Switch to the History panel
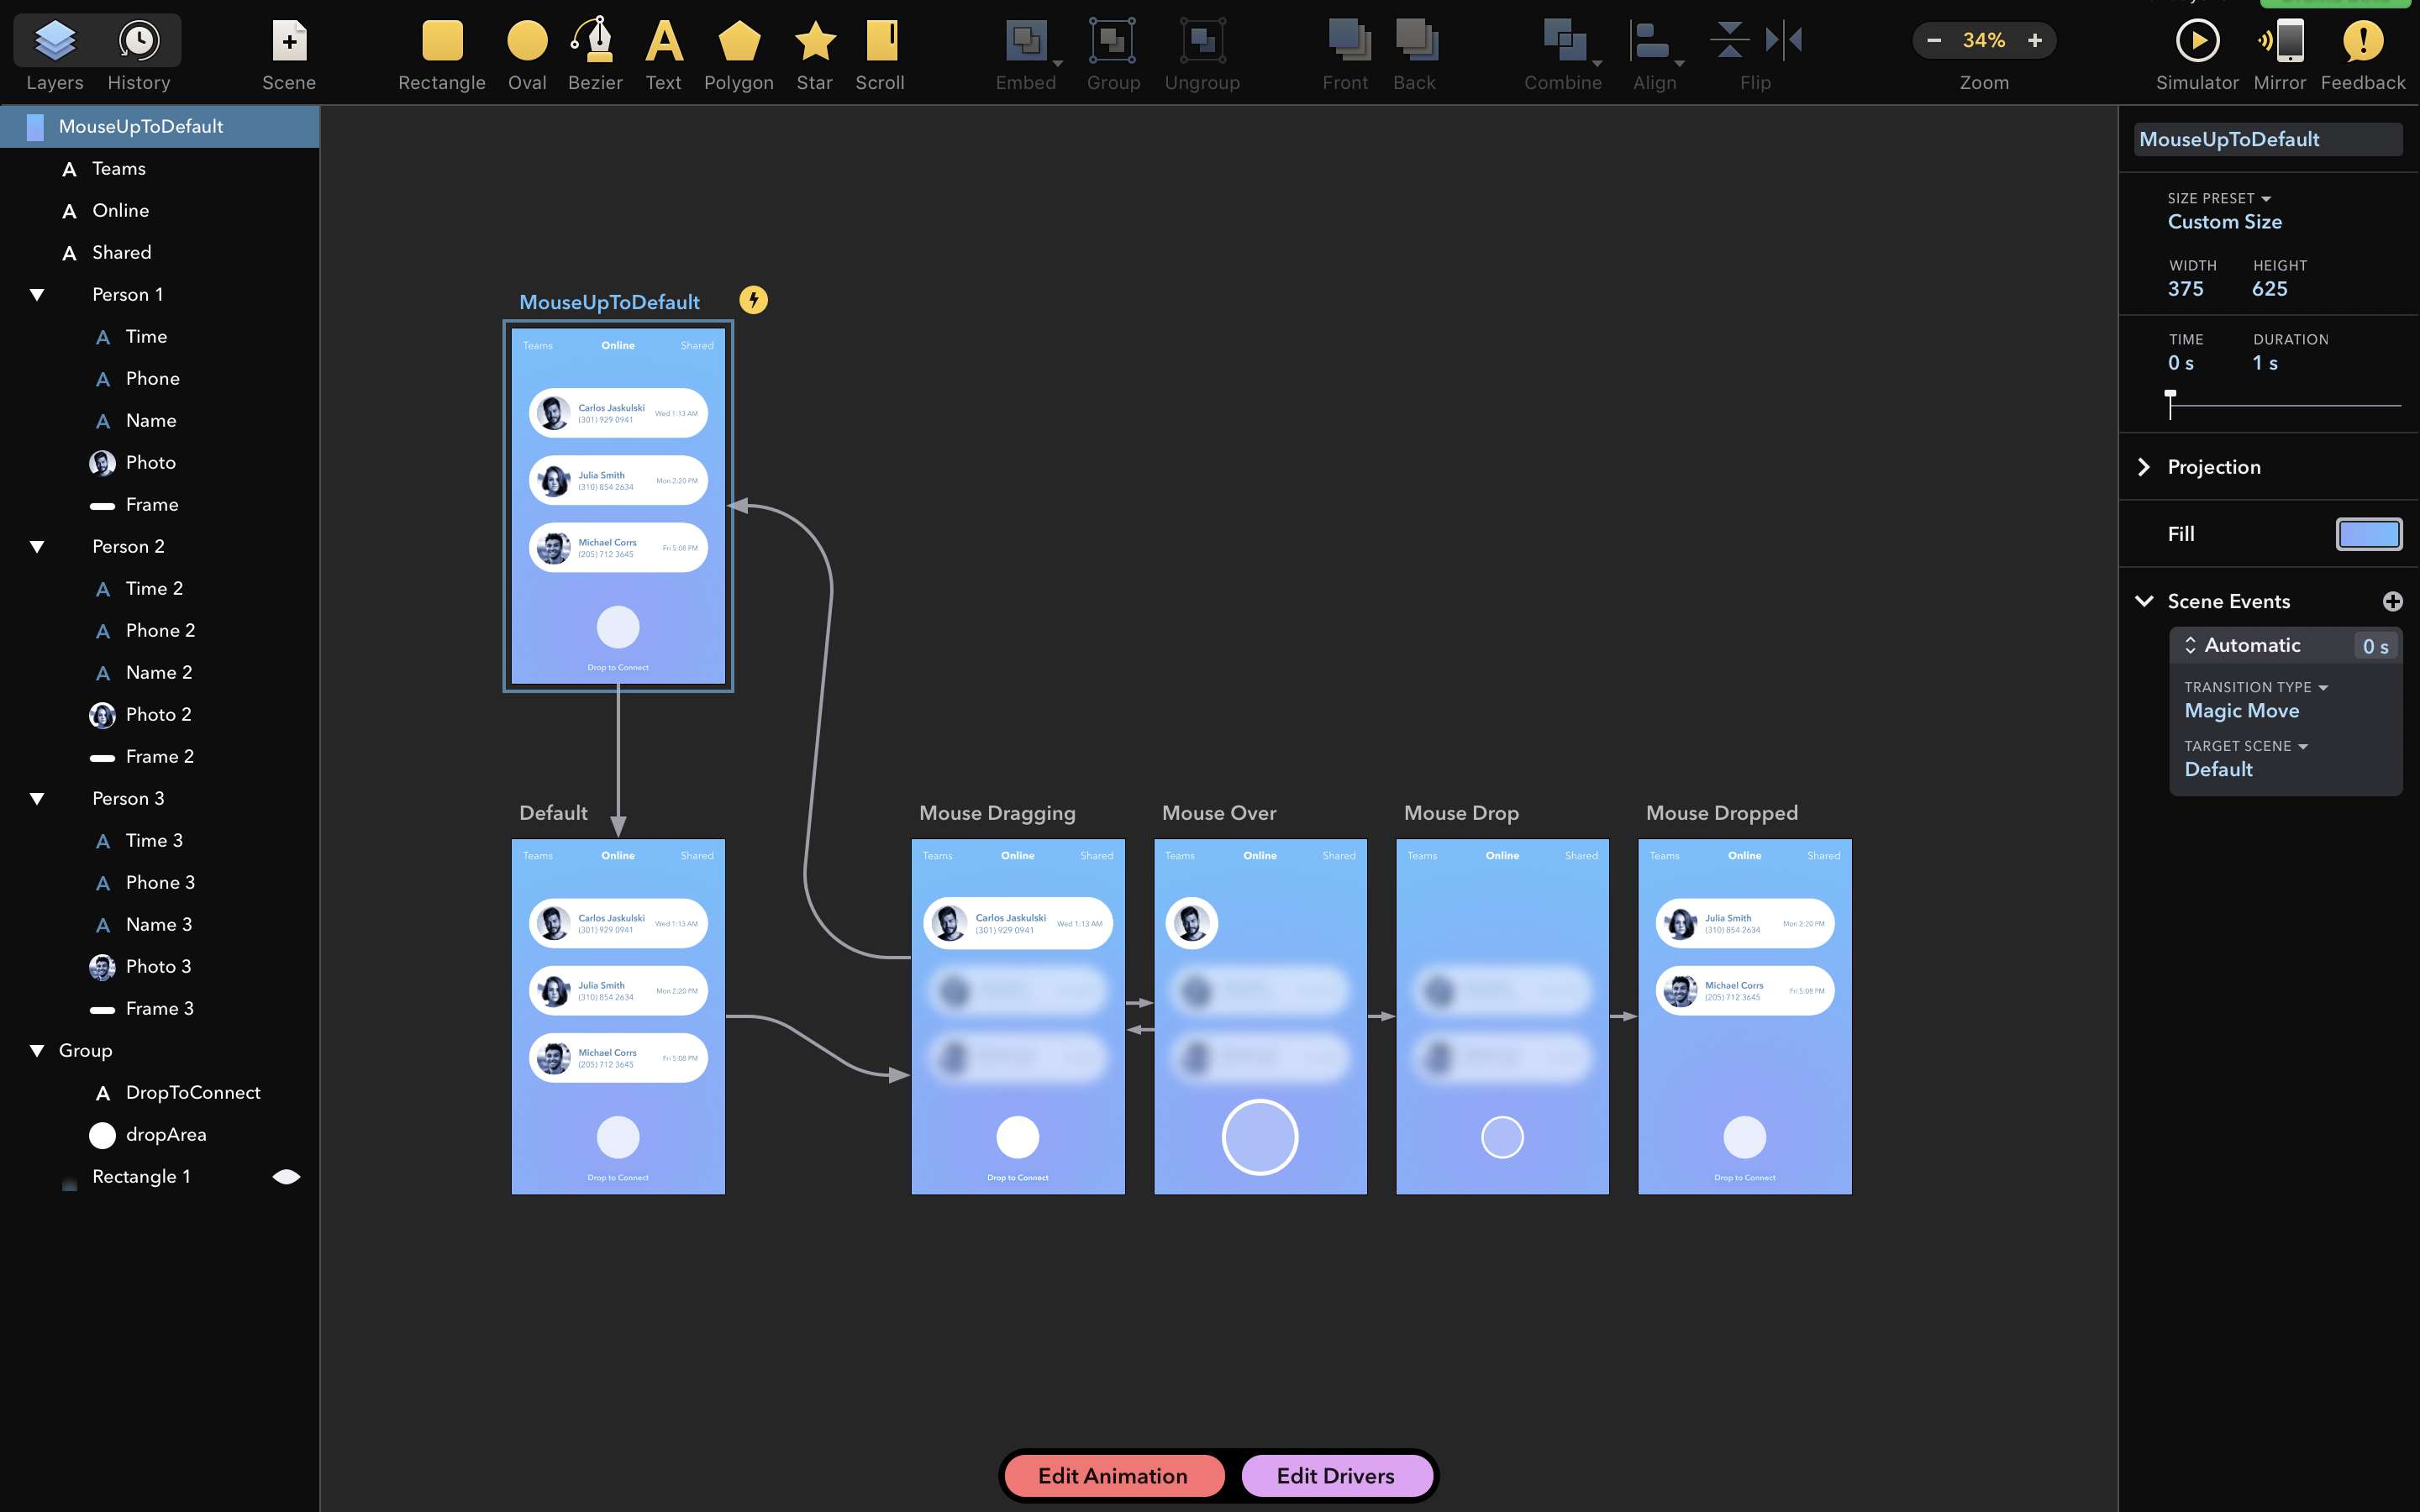 138,42
